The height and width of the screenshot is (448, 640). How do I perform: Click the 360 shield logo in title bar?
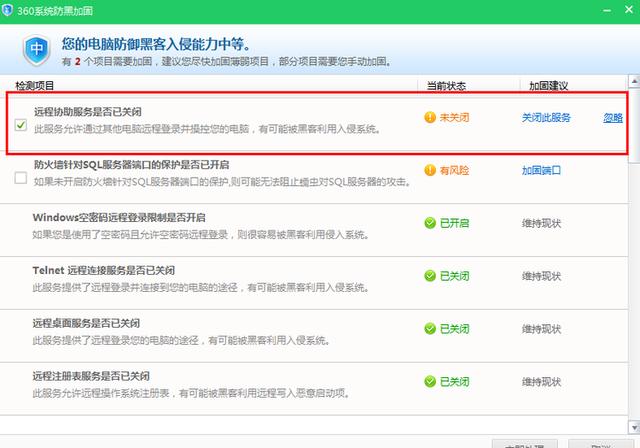pos(7,10)
